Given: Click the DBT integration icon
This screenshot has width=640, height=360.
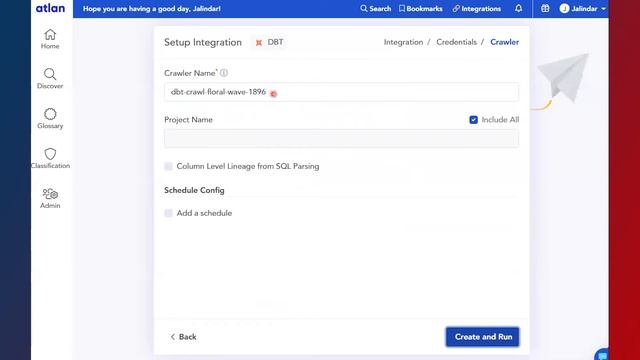Looking at the screenshot, I should [x=258, y=42].
